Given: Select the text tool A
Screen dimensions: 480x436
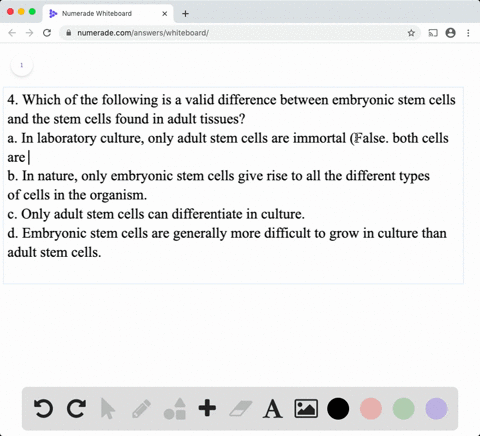Looking at the screenshot, I should click(273, 409).
